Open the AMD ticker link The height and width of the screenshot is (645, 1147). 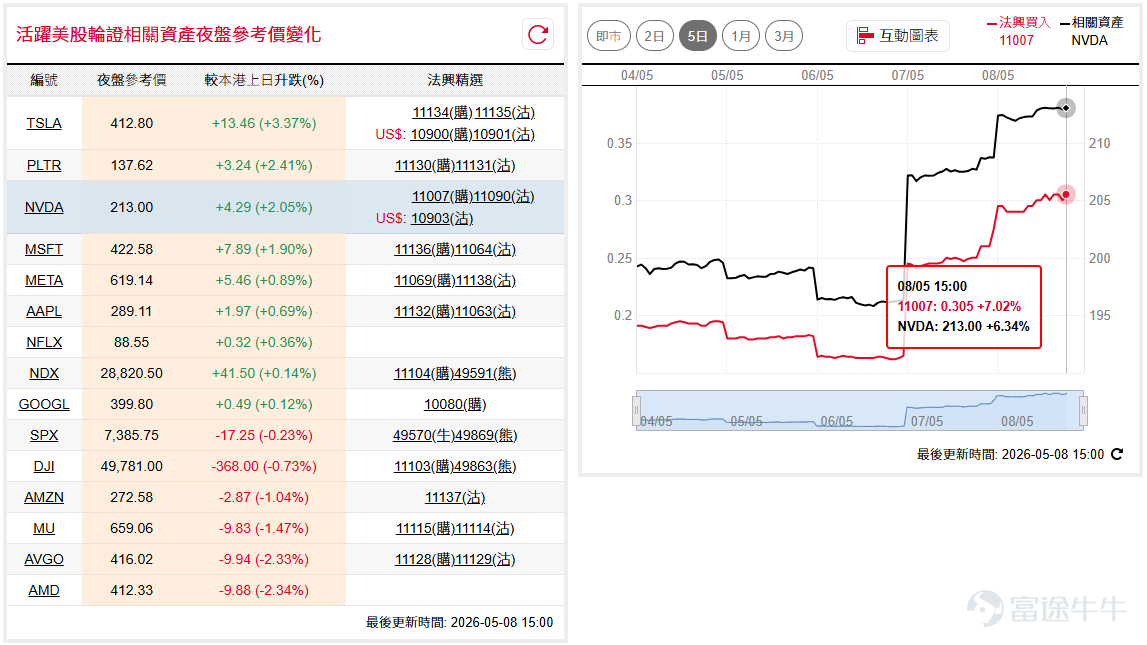pos(44,590)
